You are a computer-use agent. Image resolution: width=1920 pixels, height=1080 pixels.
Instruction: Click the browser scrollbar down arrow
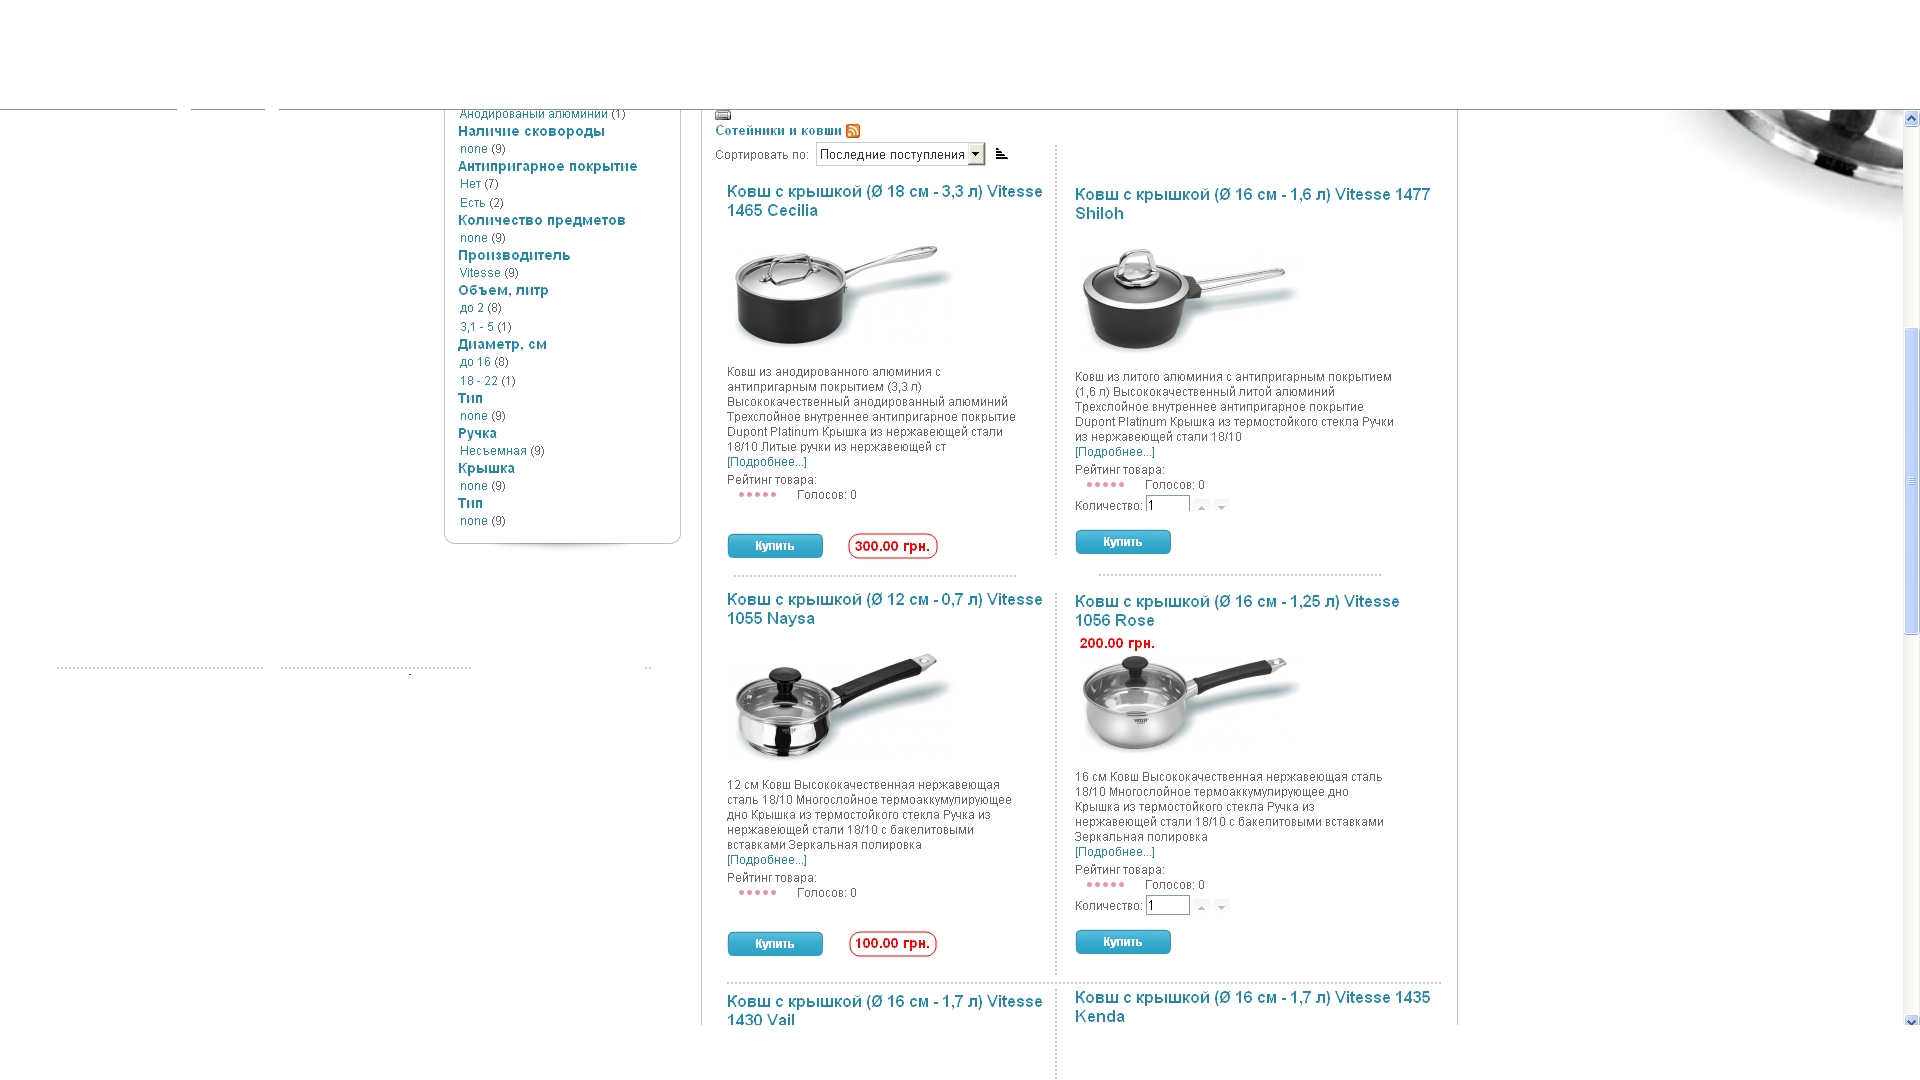[1911, 1021]
